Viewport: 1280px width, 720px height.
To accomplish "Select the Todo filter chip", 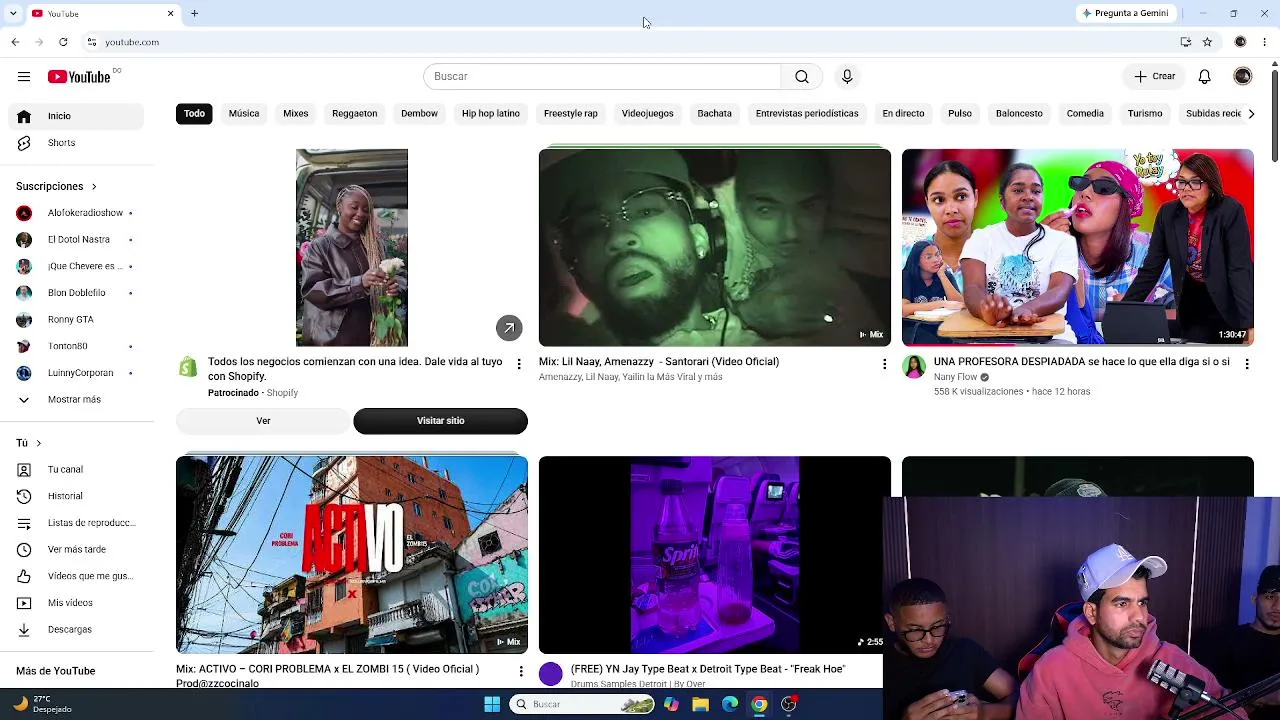I will (x=194, y=114).
